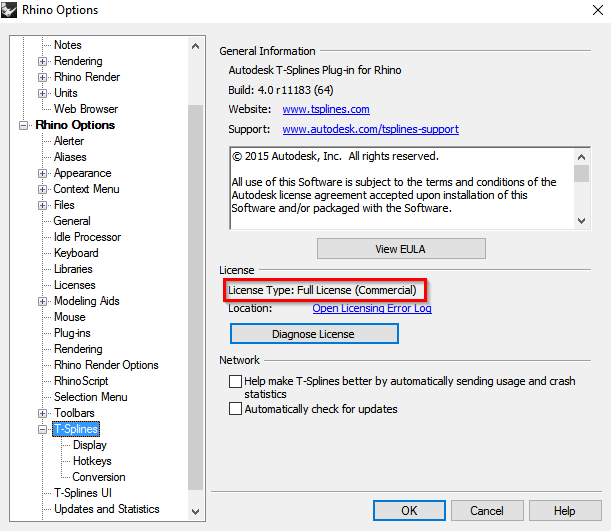Image resolution: width=611 pixels, height=531 pixels.
Task: Open the Plug-ins options page
Action: point(72,333)
